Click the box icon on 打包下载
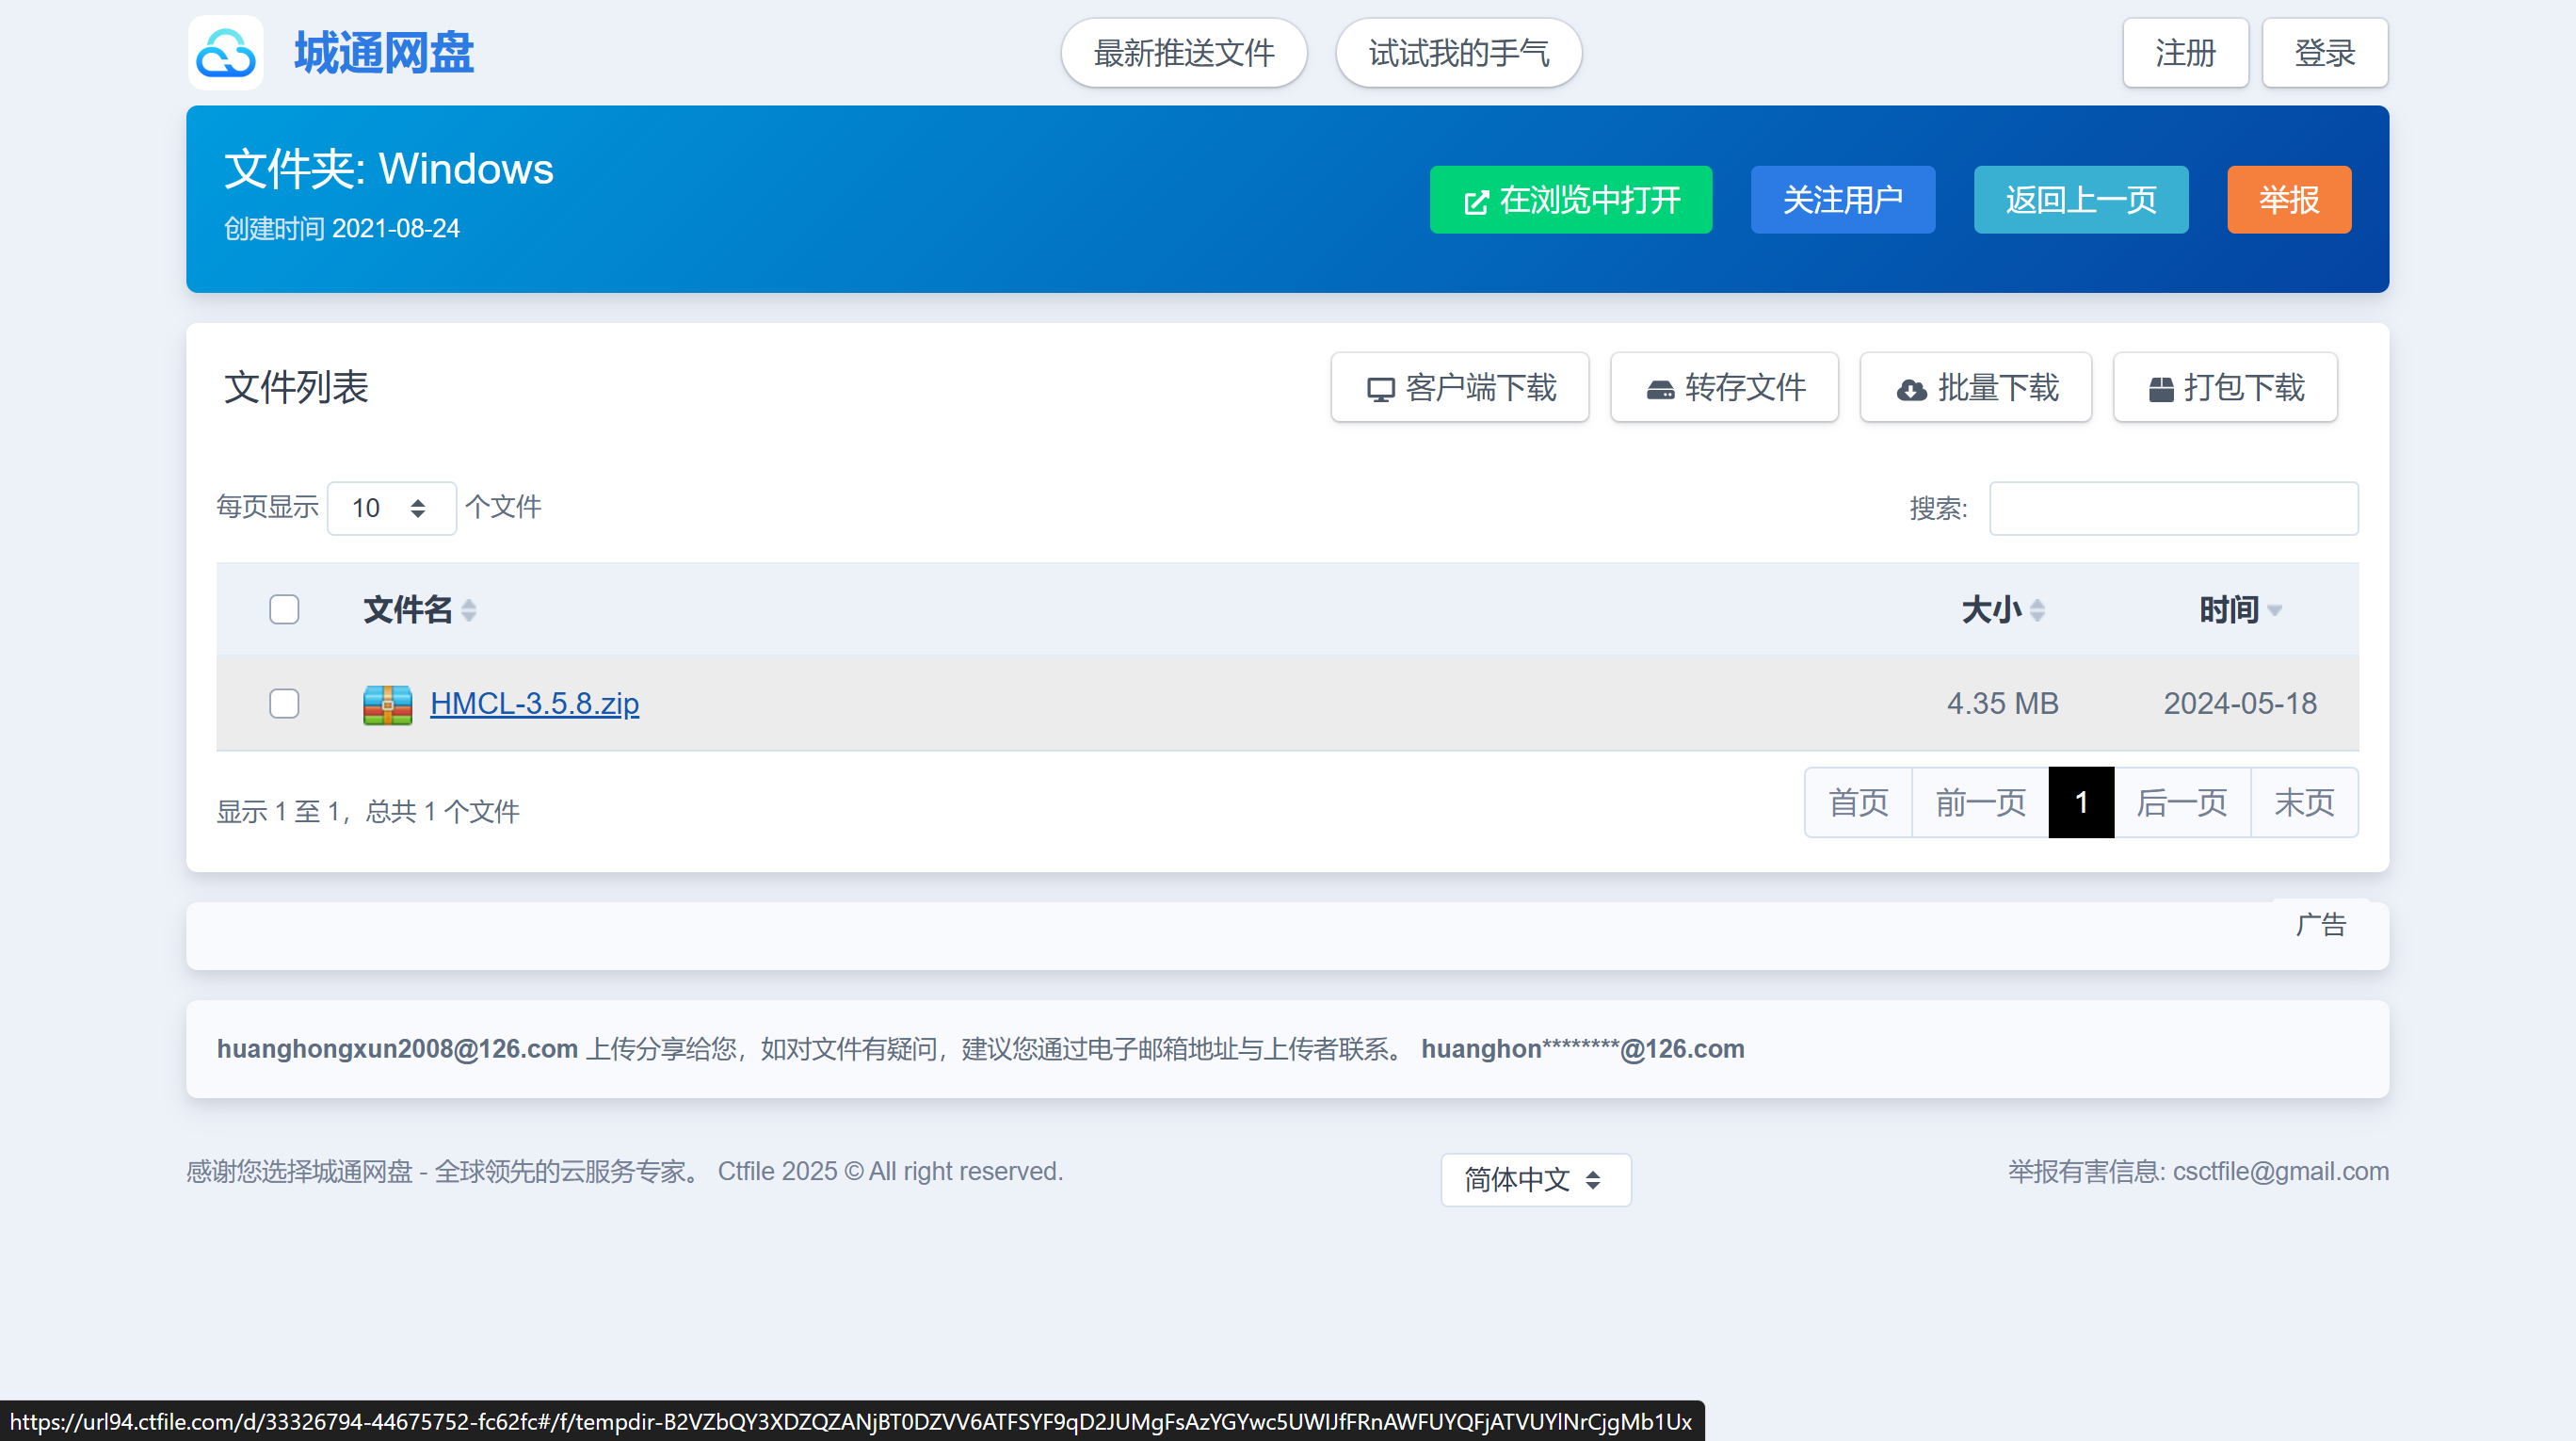 pos(2160,390)
